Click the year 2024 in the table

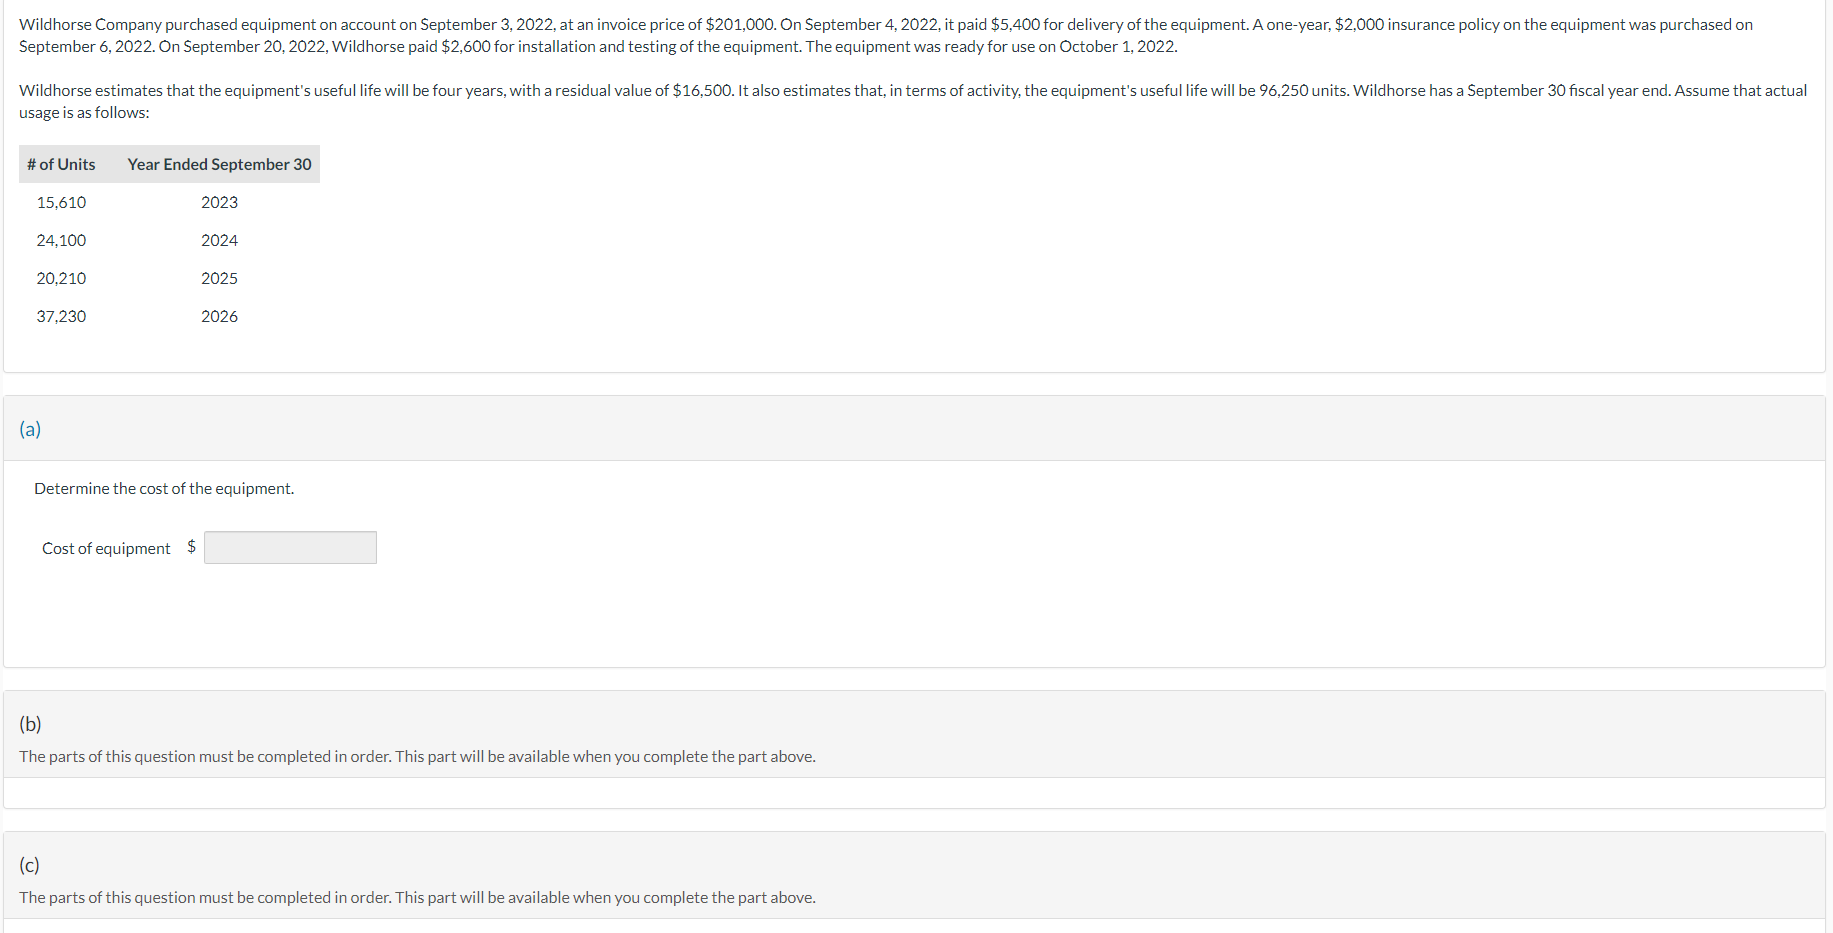[219, 240]
